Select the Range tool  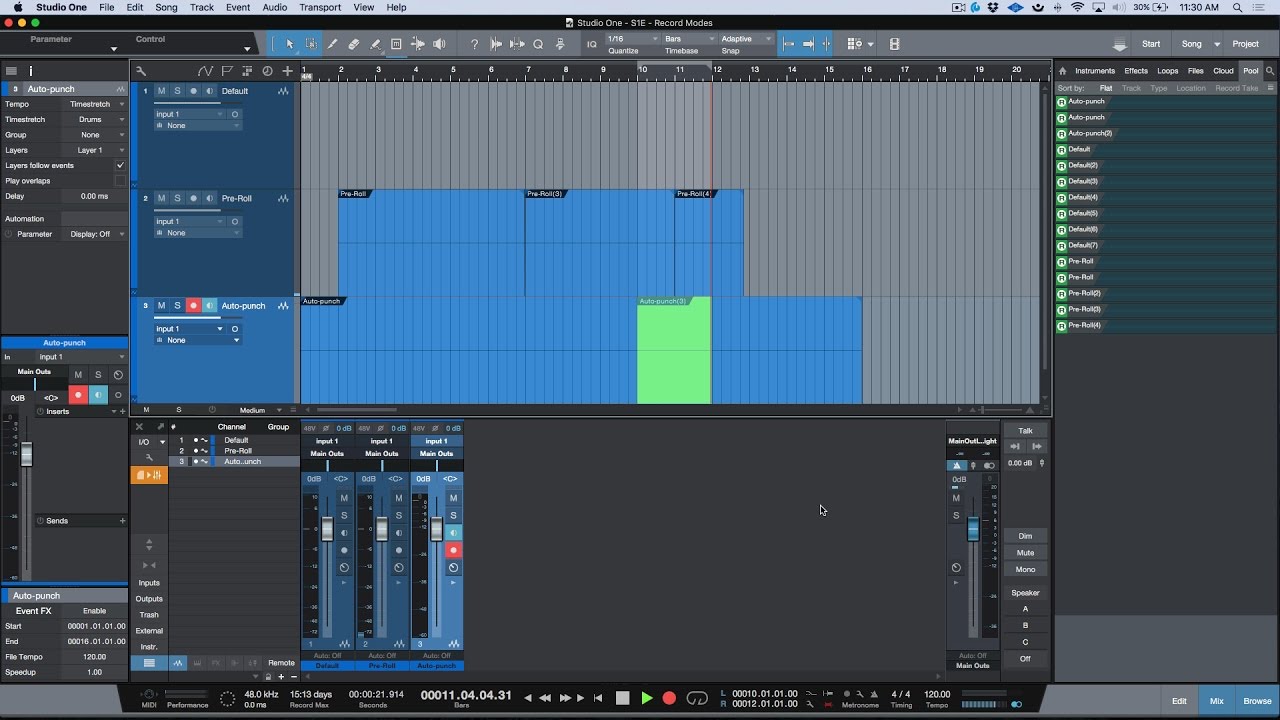coord(311,44)
